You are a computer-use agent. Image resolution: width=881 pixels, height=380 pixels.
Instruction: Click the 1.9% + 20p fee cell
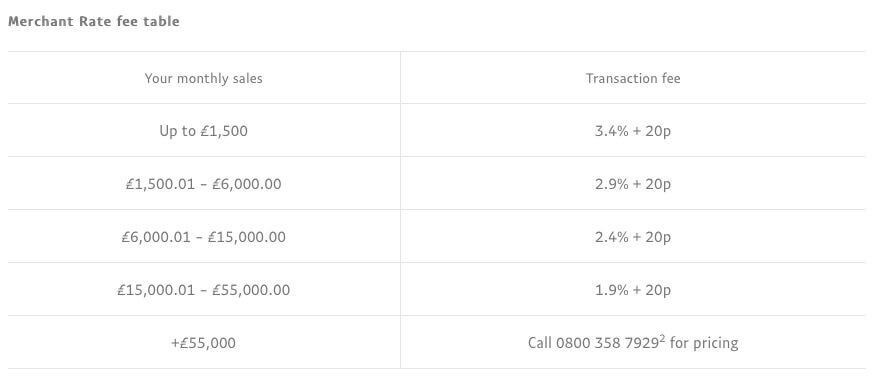click(633, 289)
